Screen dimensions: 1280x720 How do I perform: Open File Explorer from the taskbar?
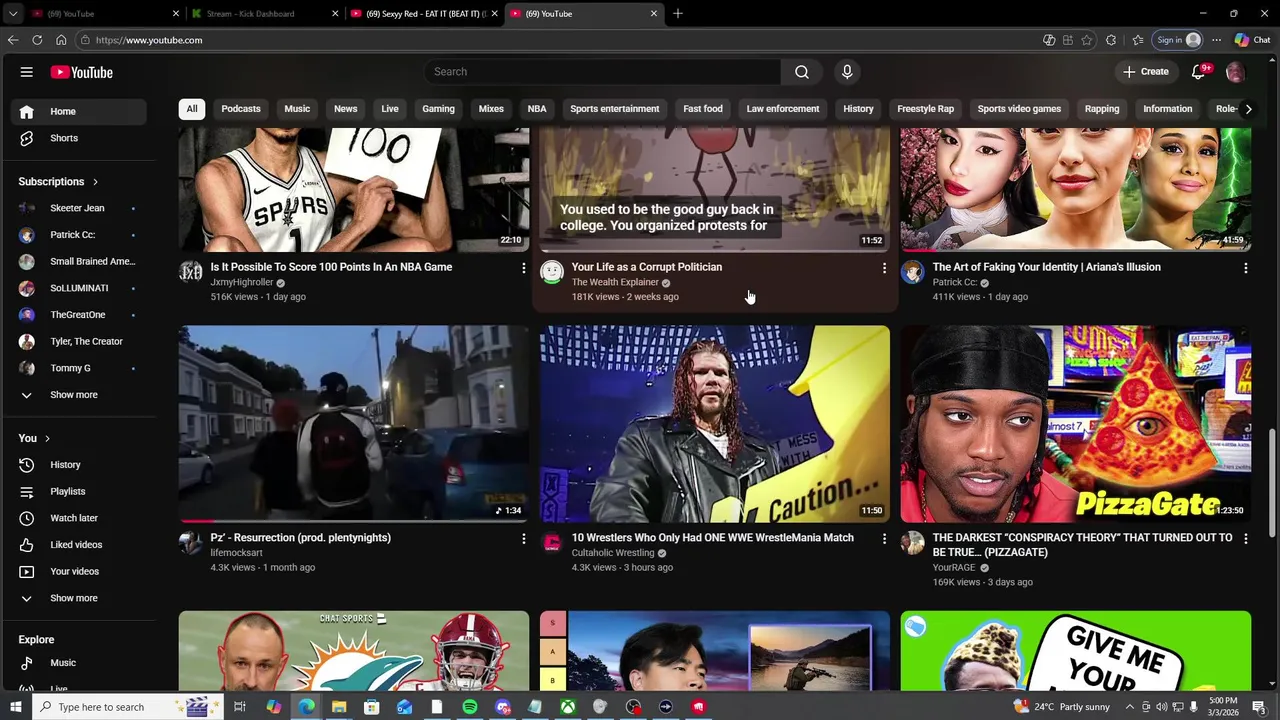tap(339, 707)
